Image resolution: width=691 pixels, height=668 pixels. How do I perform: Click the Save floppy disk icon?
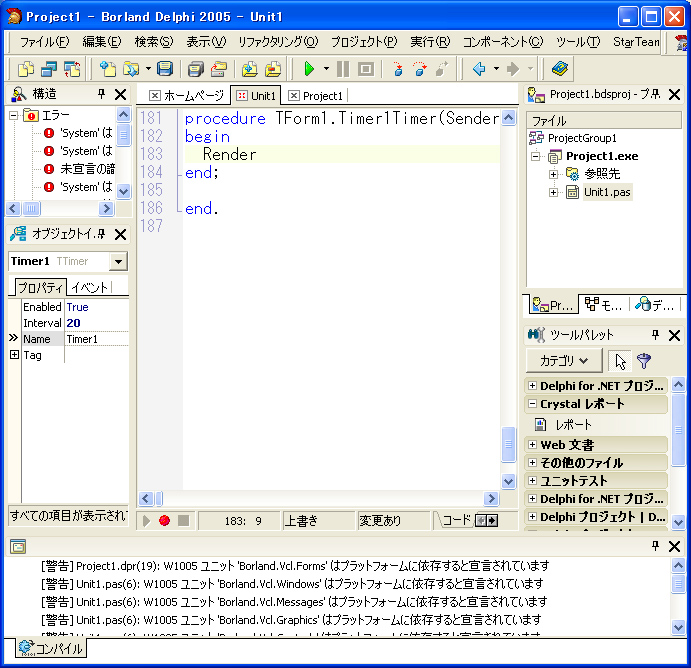tap(165, 69)
